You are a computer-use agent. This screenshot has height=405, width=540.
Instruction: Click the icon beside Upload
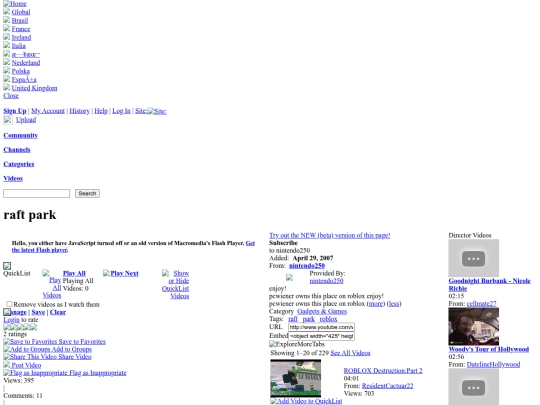(8, 120)
